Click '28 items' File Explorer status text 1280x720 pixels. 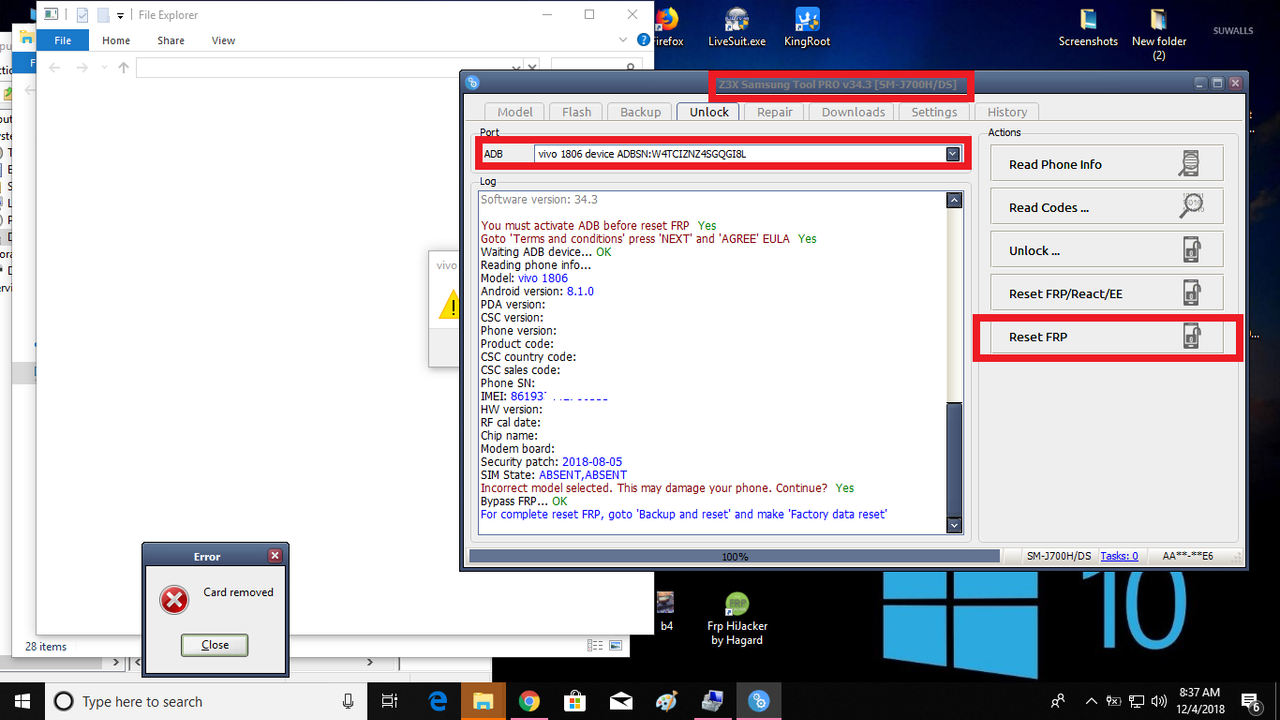(x=46, y=646)
